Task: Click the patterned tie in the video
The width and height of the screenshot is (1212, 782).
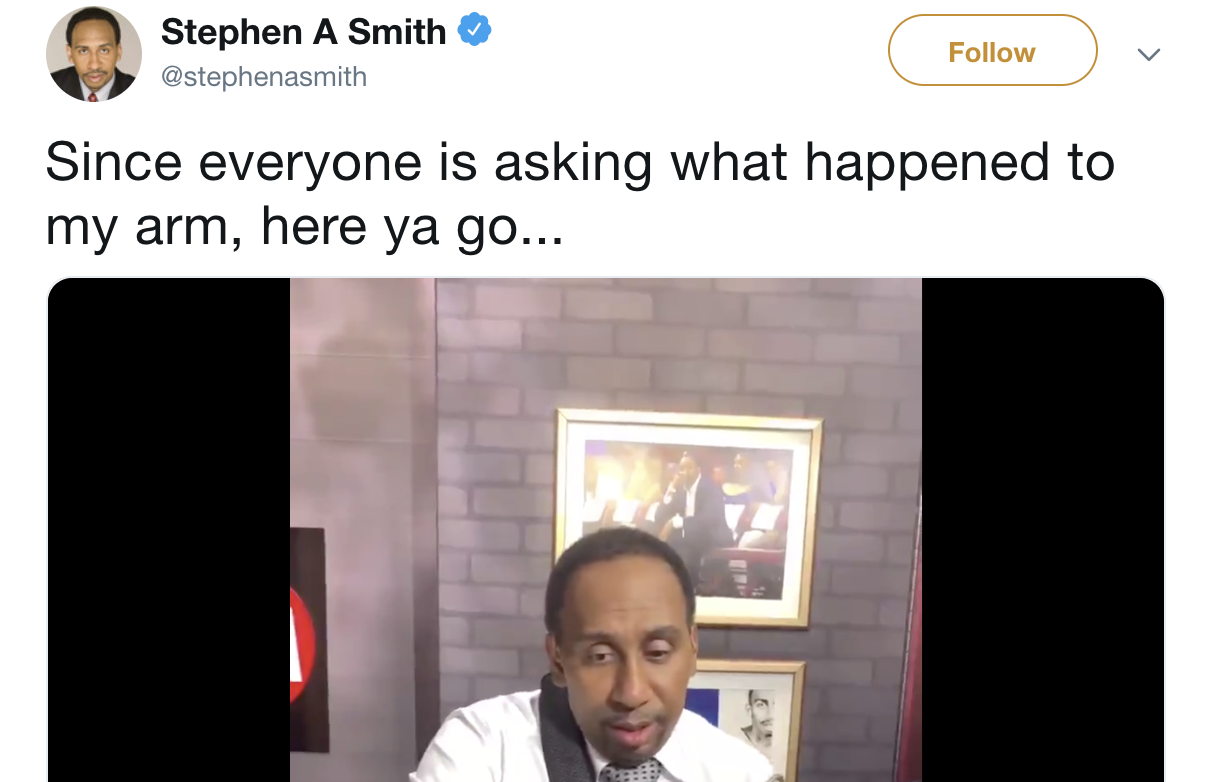Action: pos(630,771)
